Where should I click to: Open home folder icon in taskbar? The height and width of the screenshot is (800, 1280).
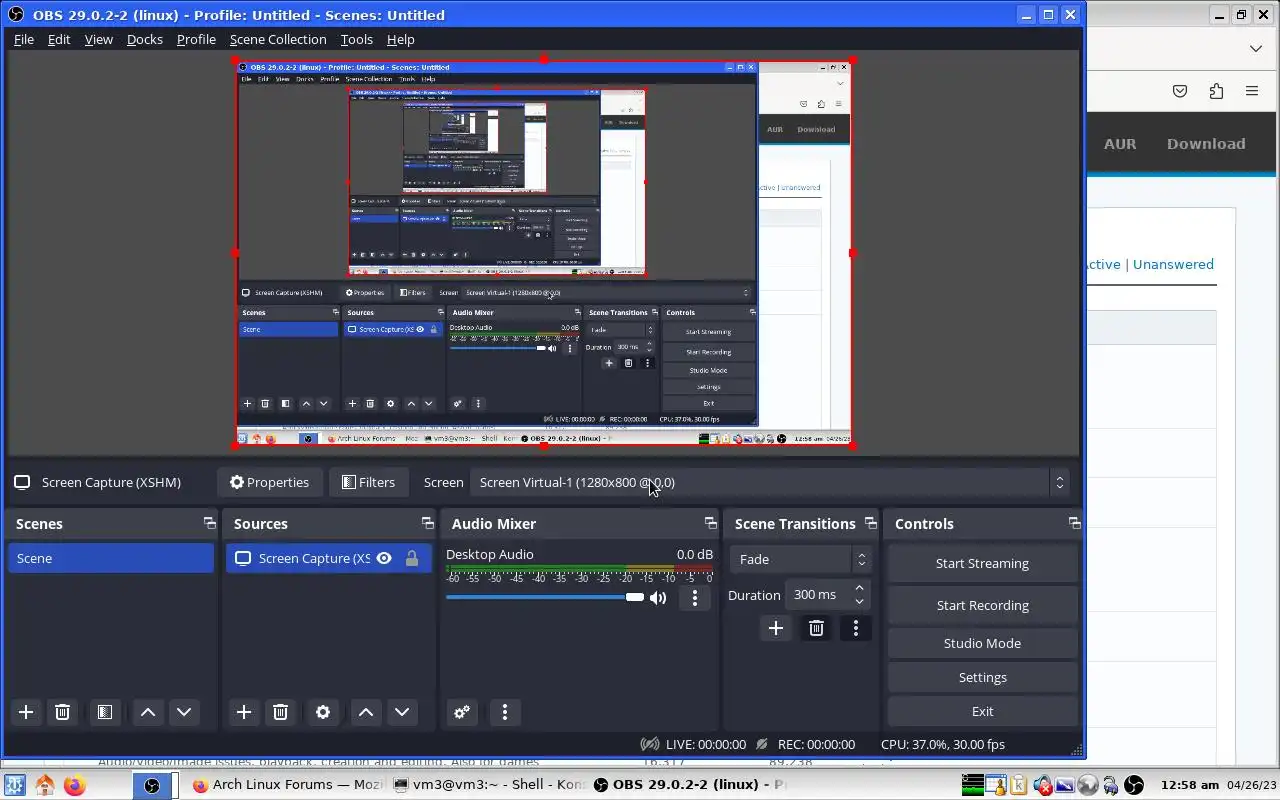45,785
